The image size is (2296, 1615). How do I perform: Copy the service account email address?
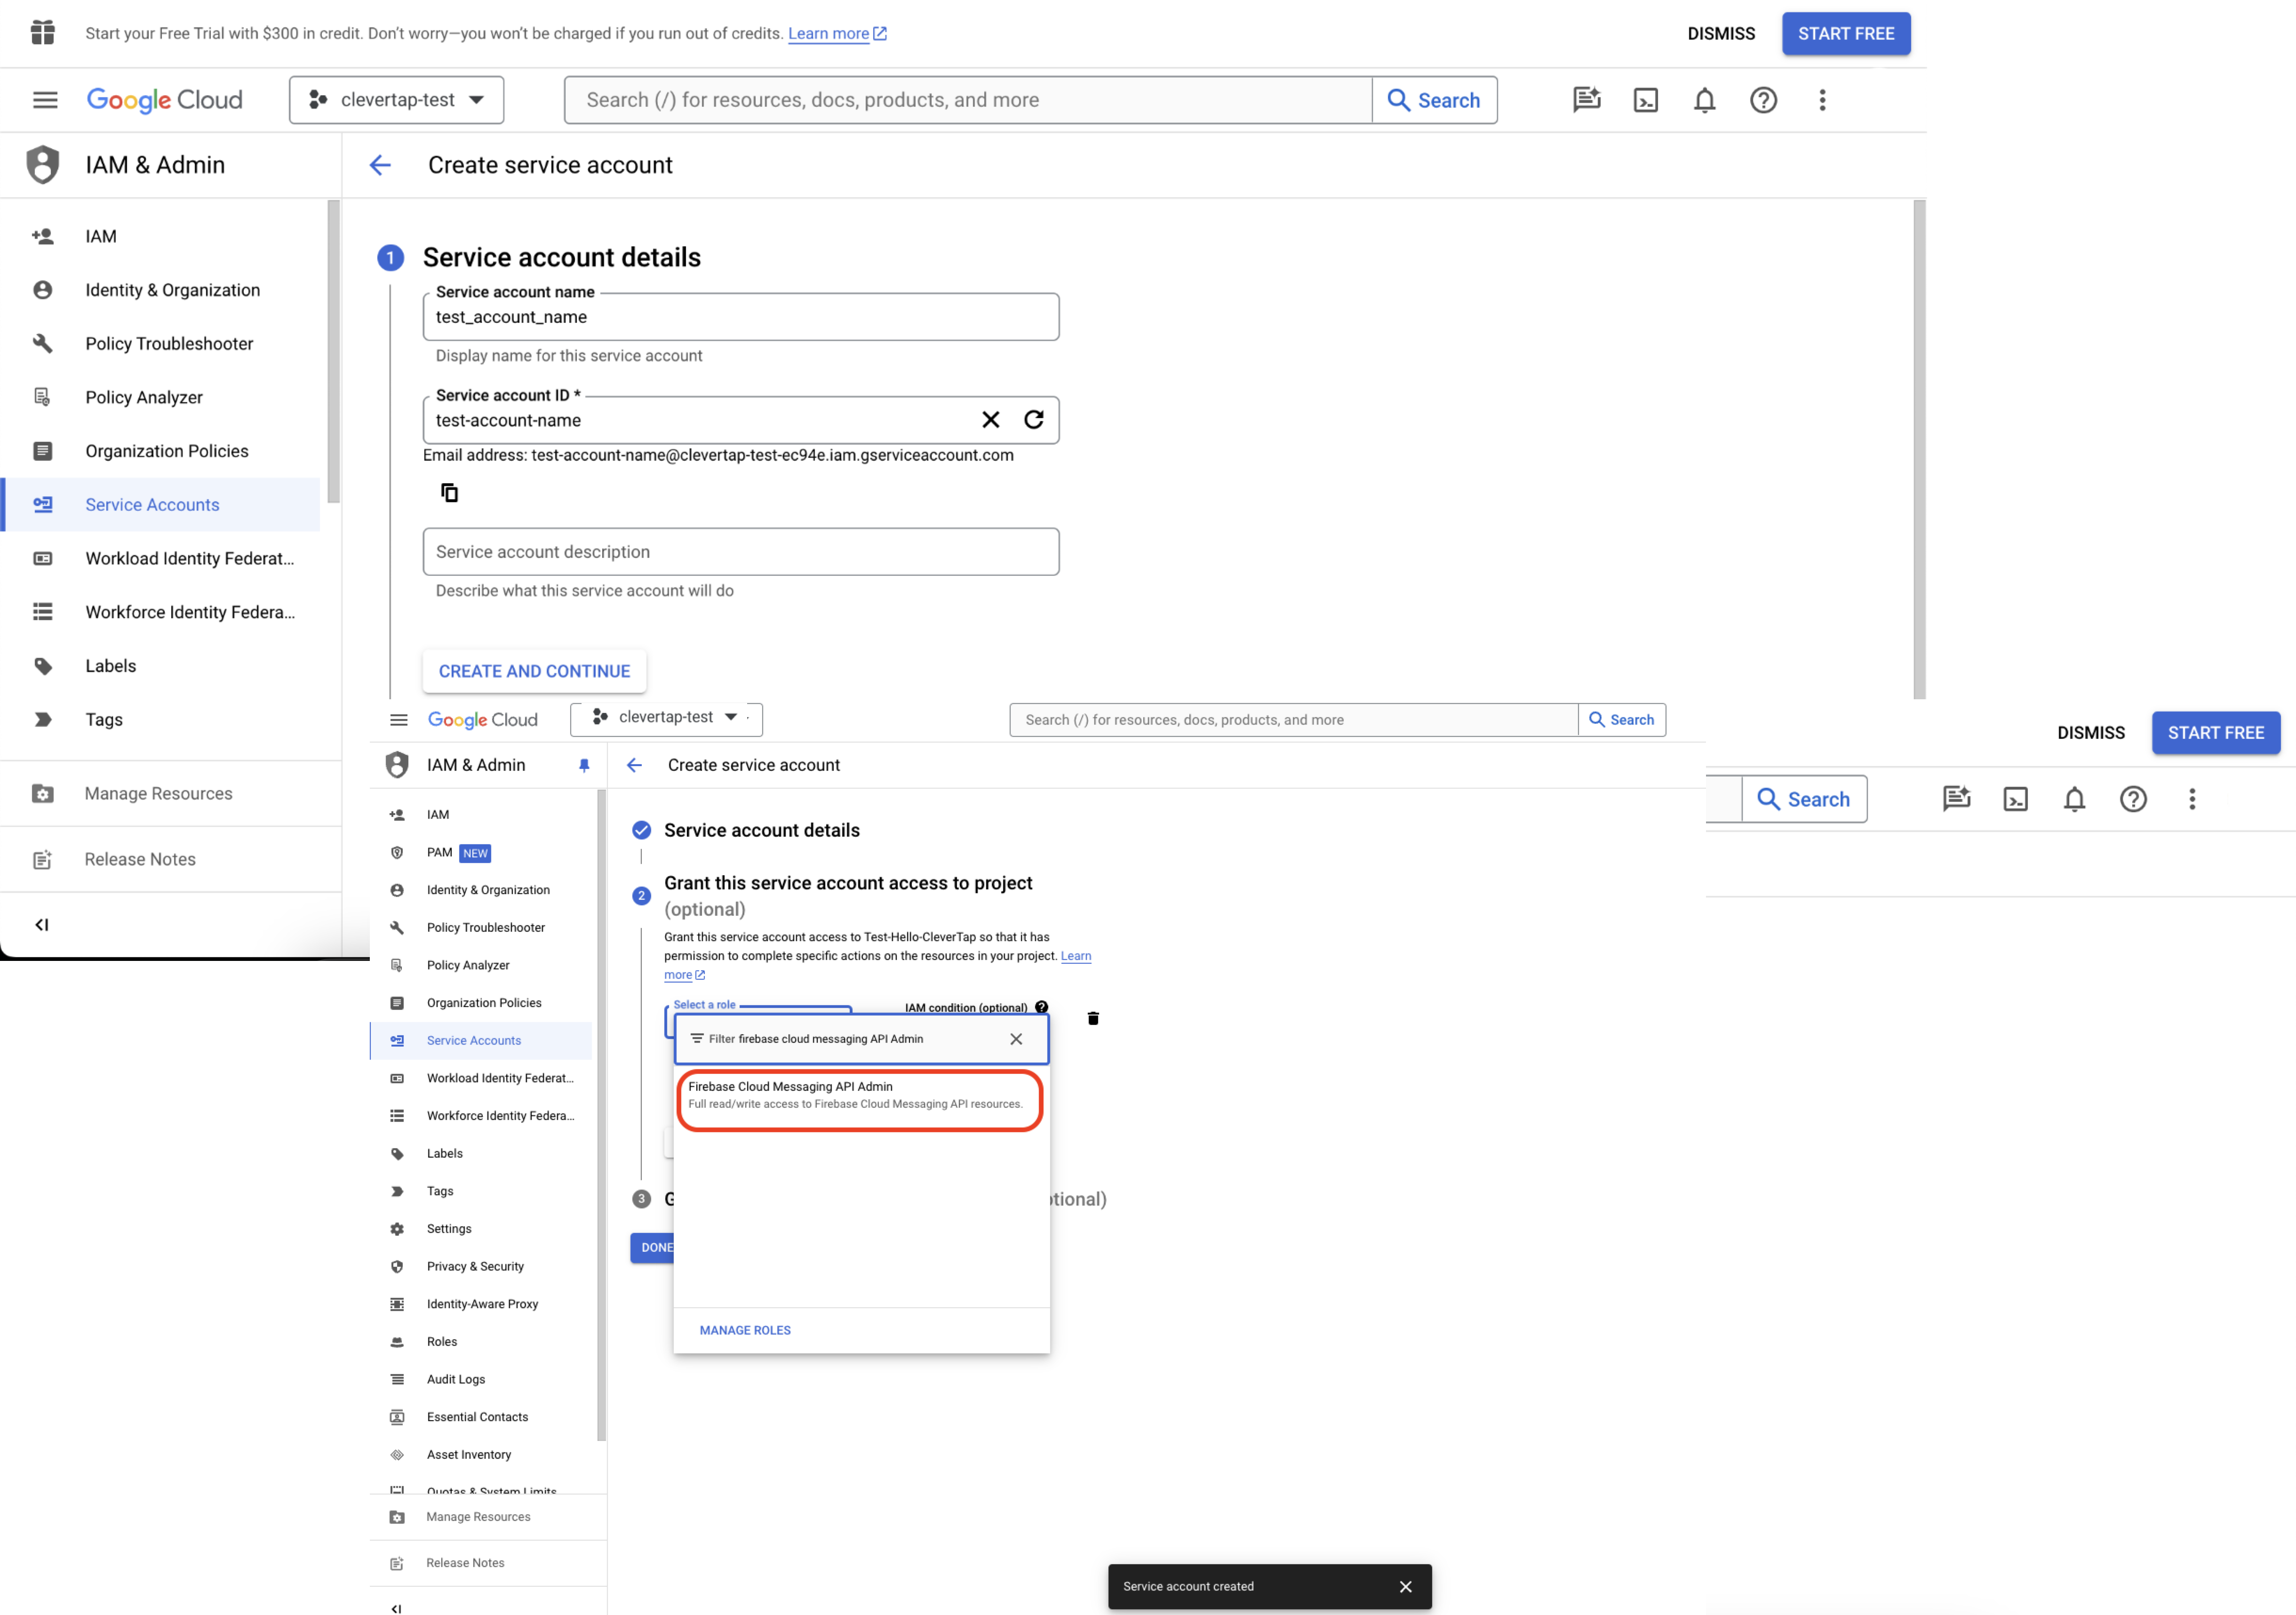[449, 493]
